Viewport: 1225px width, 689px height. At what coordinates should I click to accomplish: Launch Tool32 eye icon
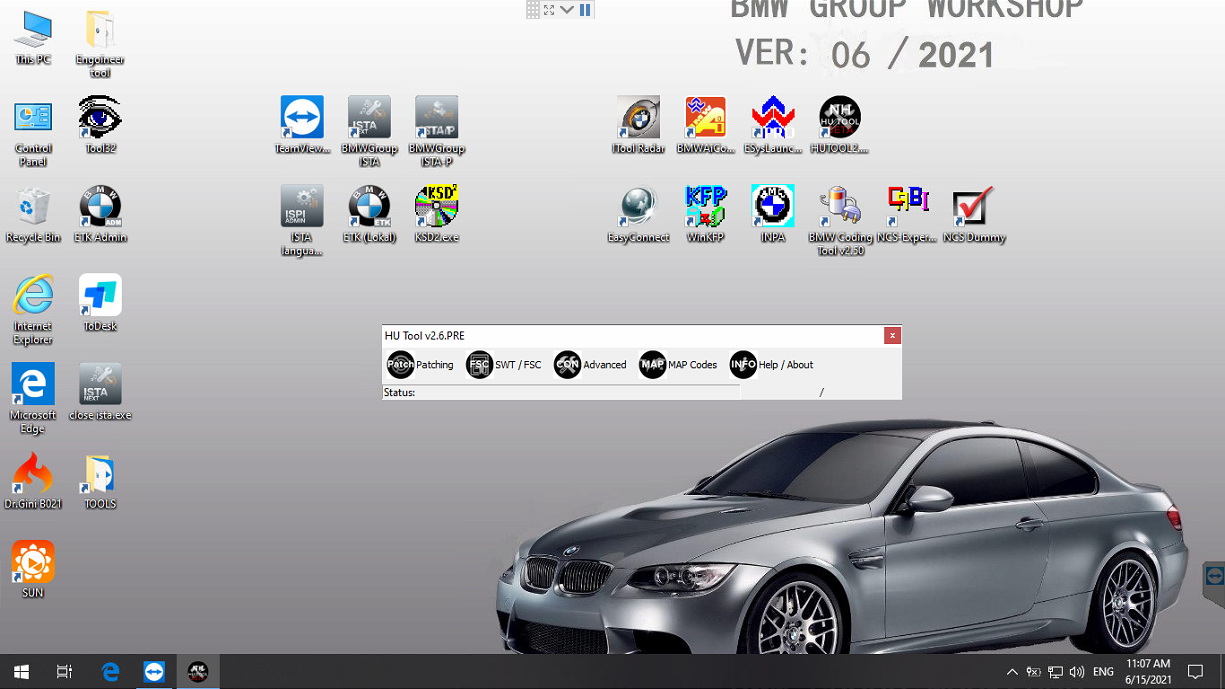(100, 126)
